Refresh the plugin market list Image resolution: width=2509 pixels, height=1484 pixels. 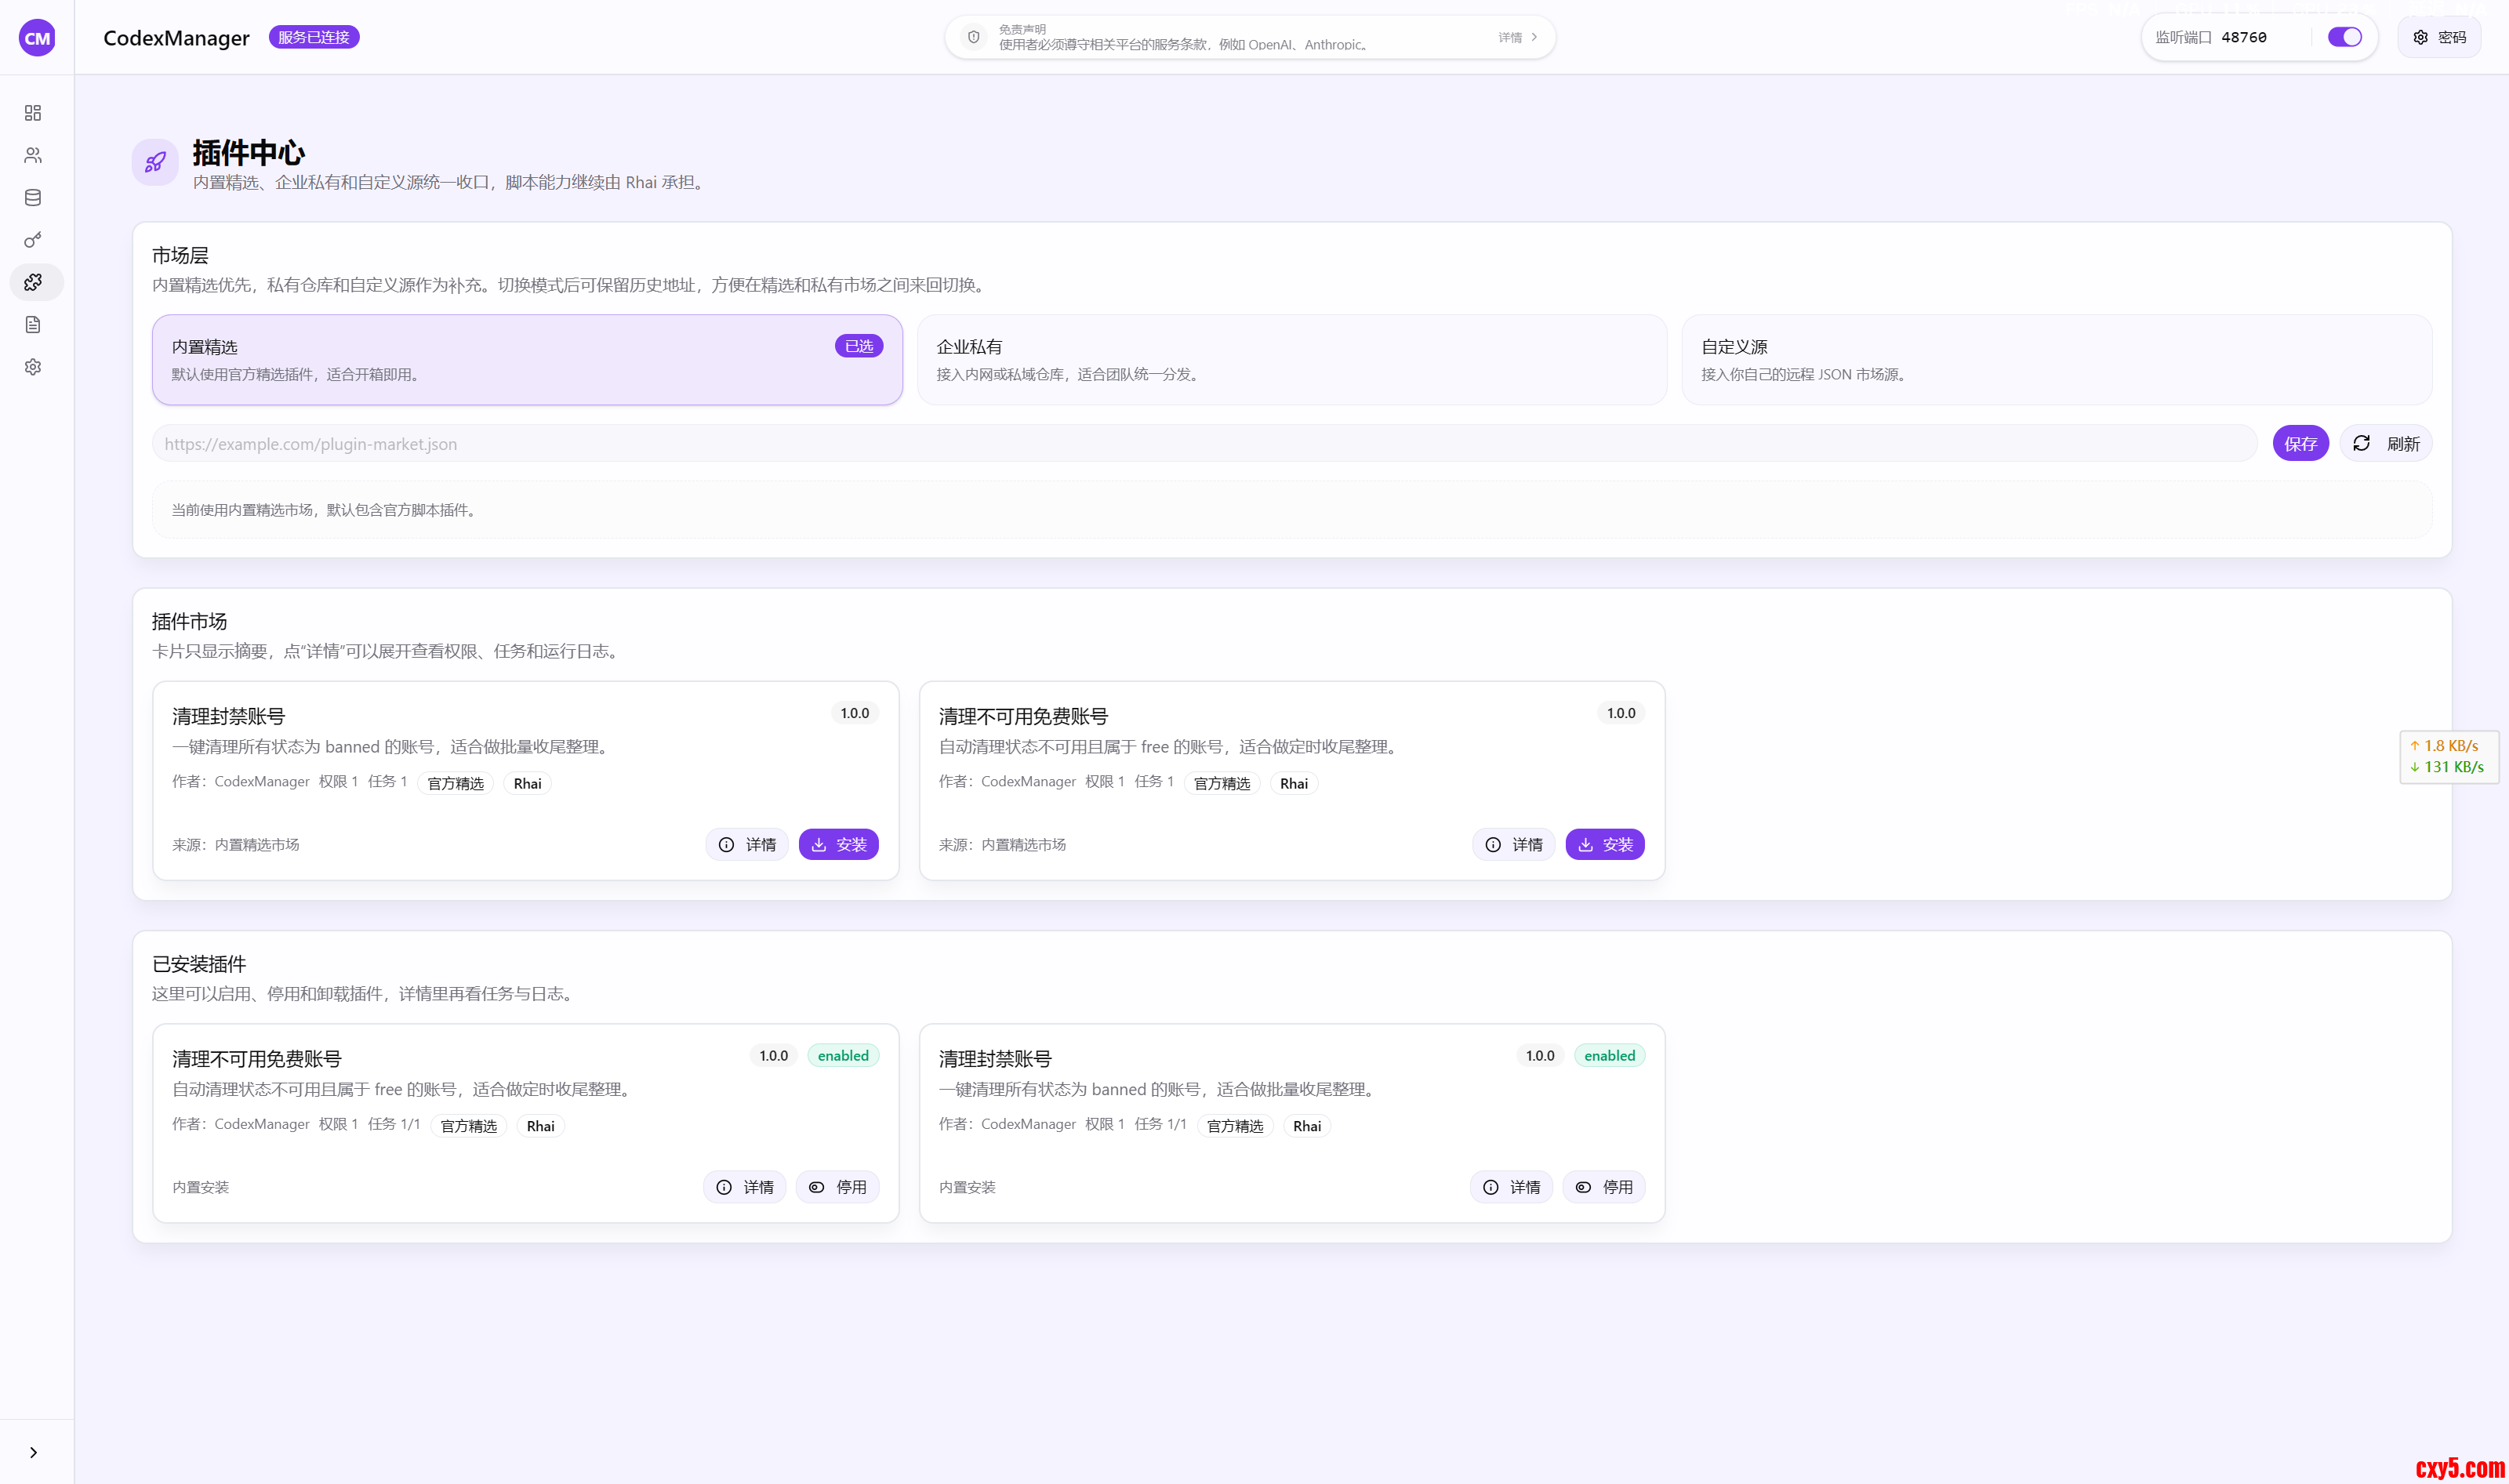click(x=2386, y=444)
